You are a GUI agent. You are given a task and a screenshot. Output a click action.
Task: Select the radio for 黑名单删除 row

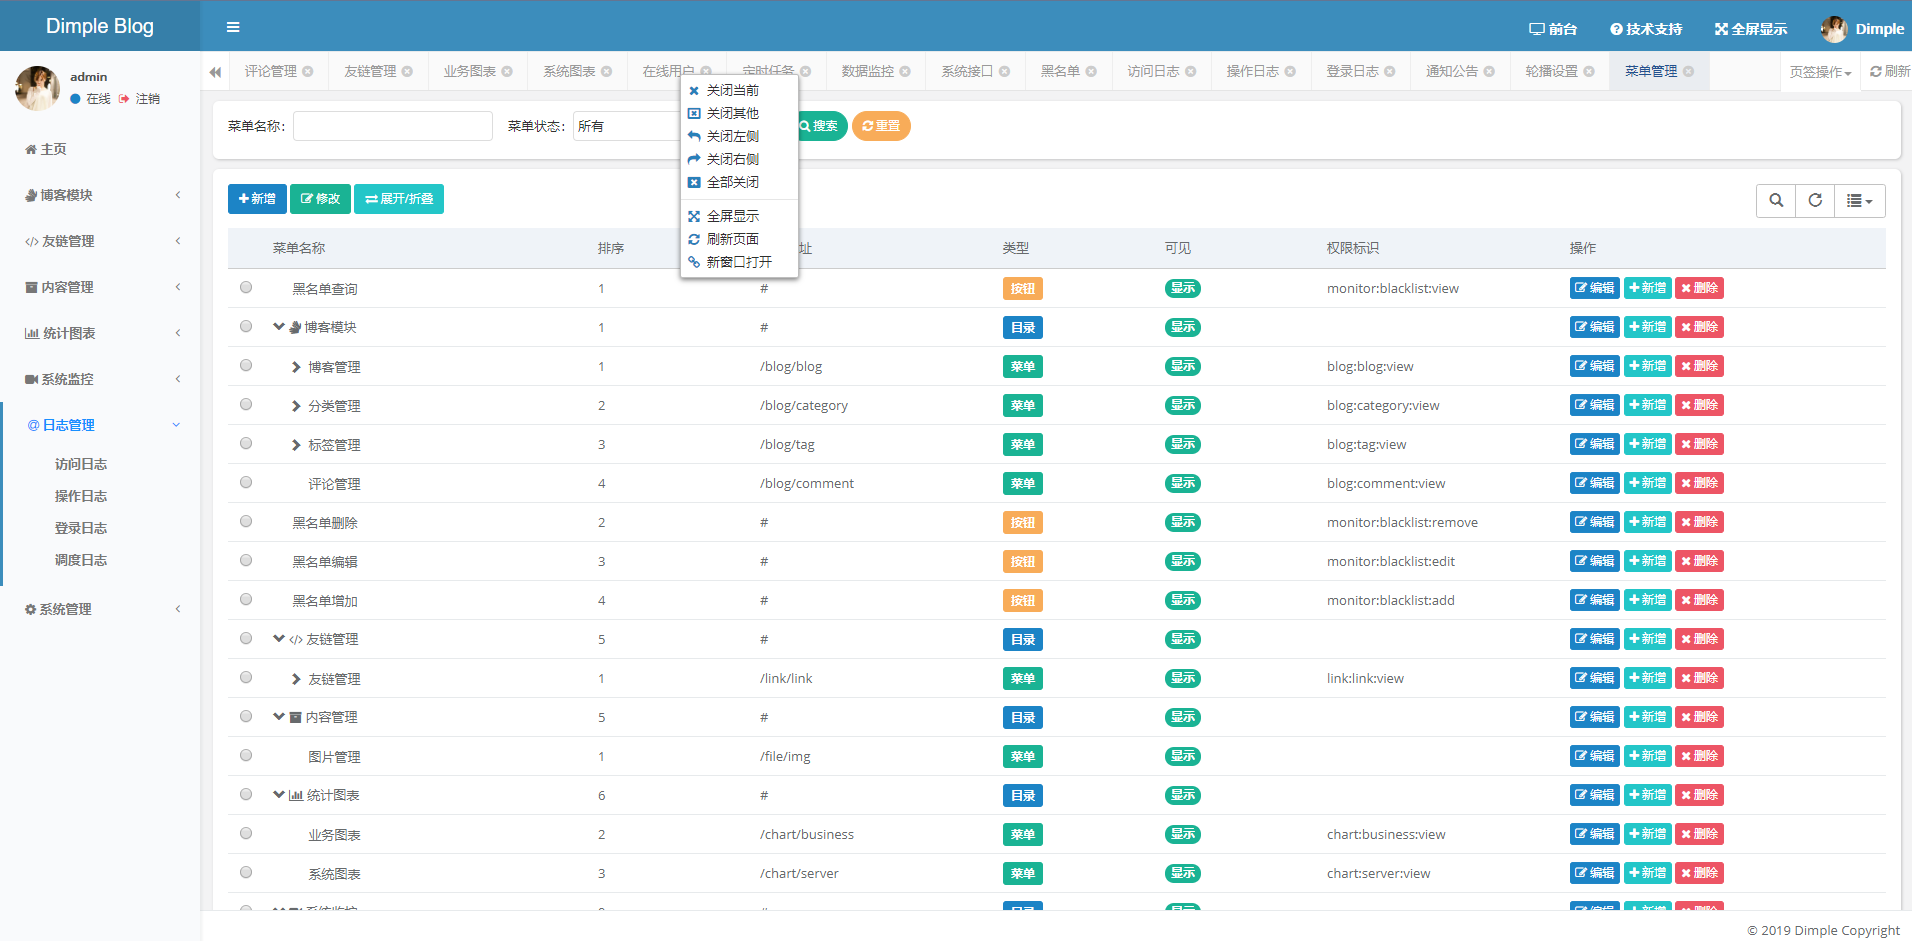coord(246,521)
